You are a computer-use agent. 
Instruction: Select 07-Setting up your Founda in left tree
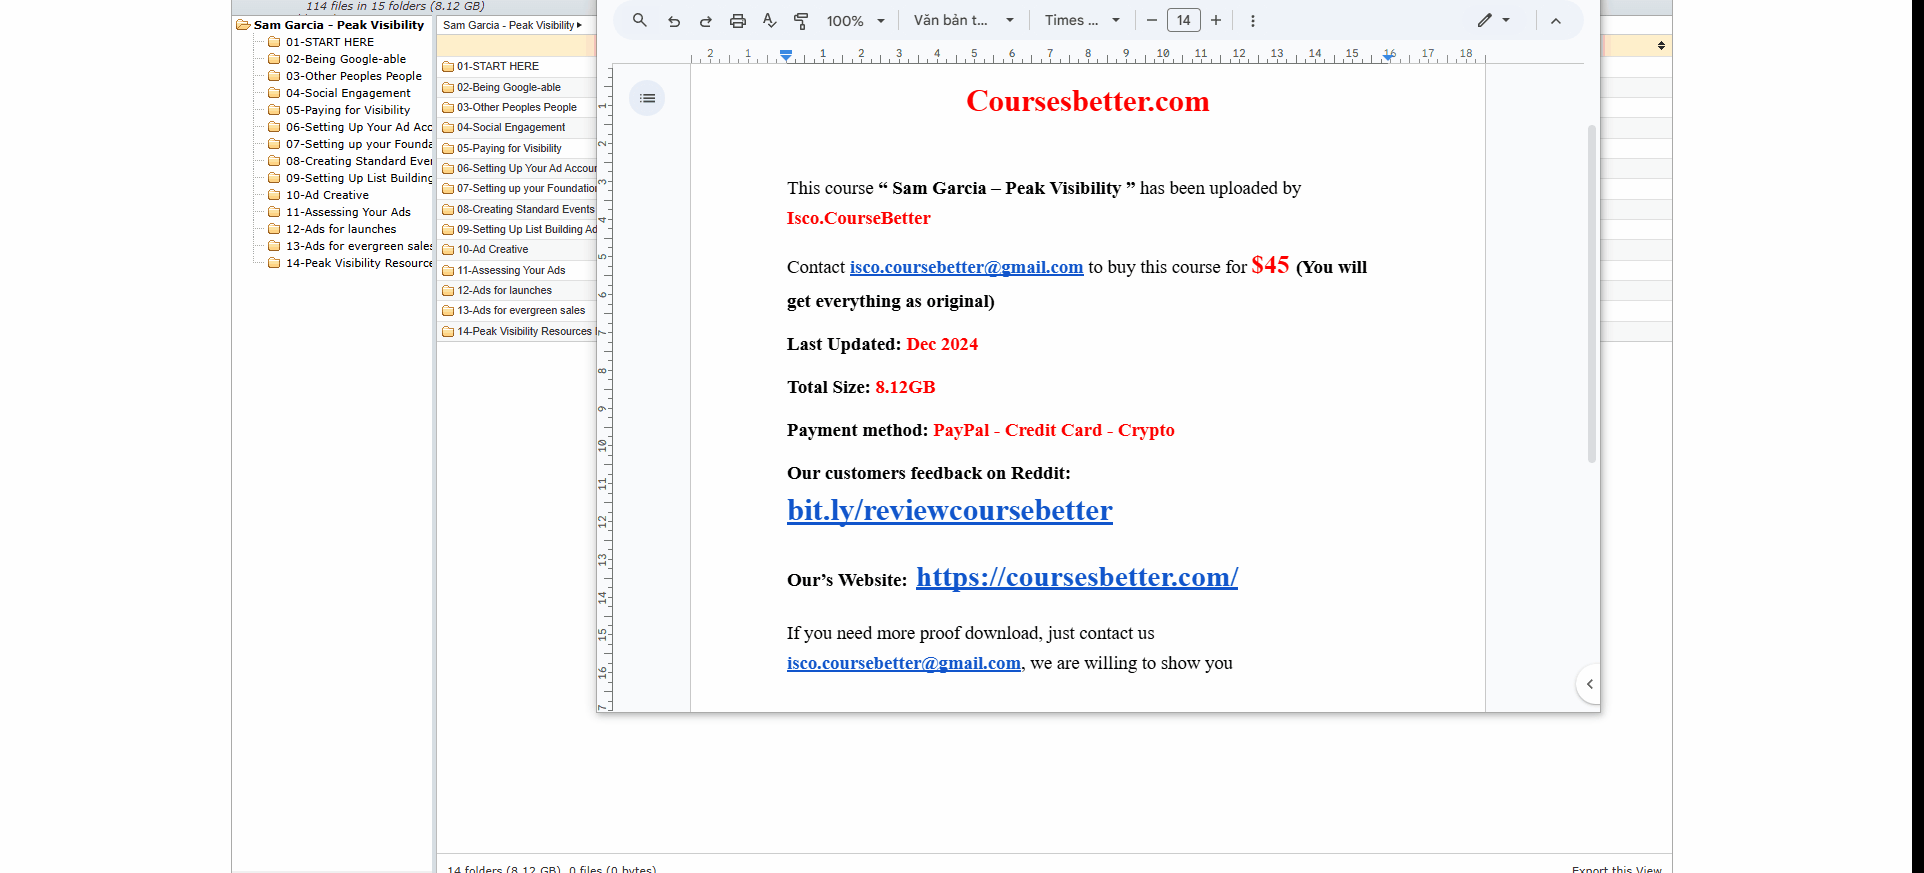[359, 144]
